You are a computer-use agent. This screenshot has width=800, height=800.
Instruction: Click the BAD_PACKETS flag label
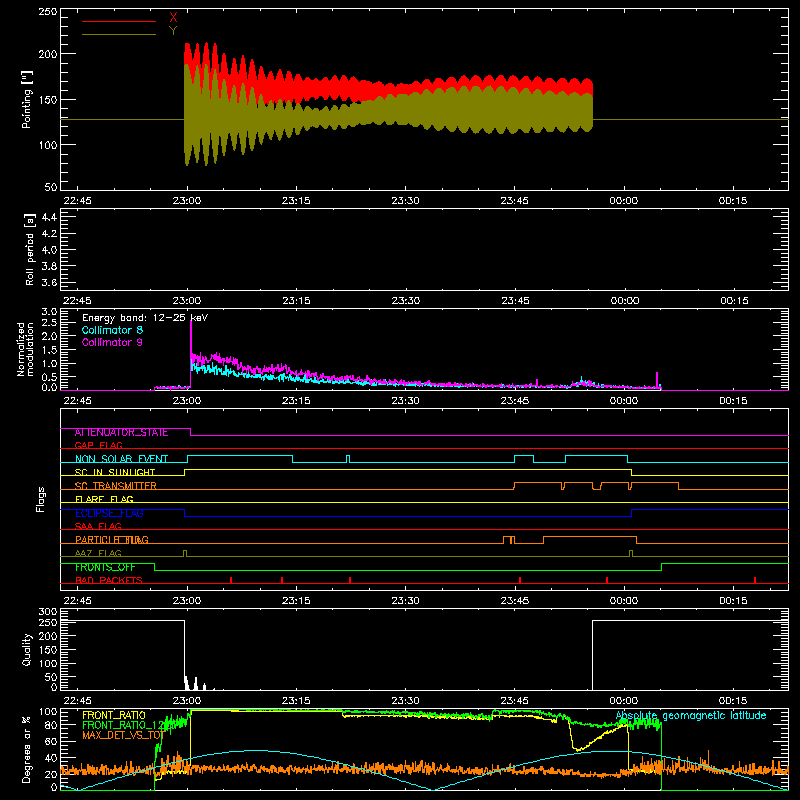click(109, 580)
